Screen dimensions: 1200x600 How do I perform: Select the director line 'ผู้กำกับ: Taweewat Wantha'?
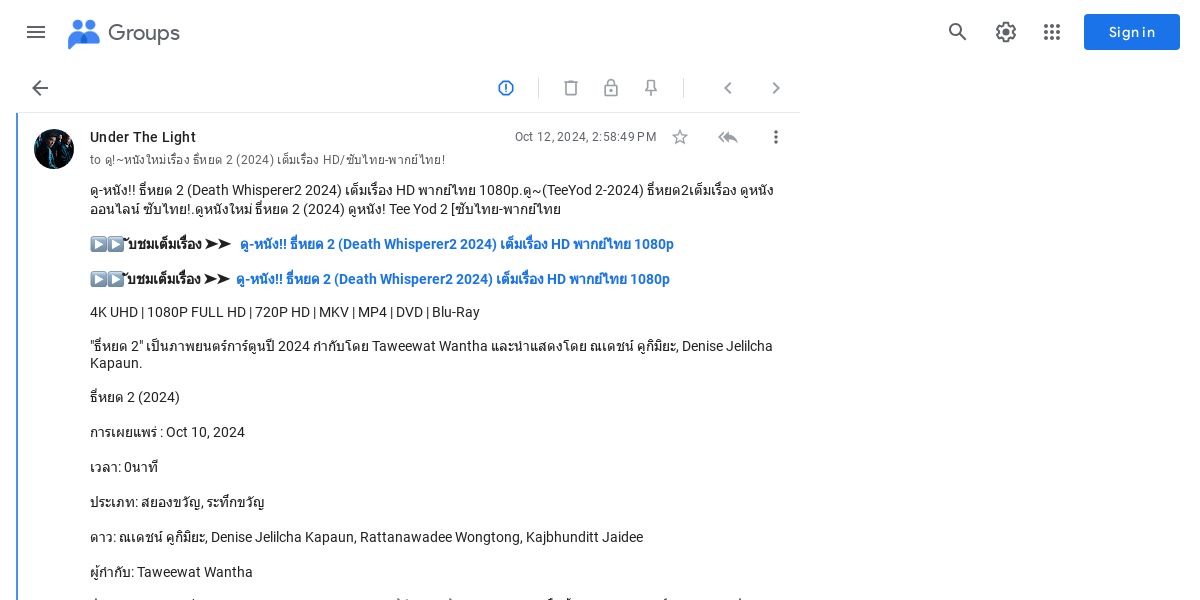point(171,572)
